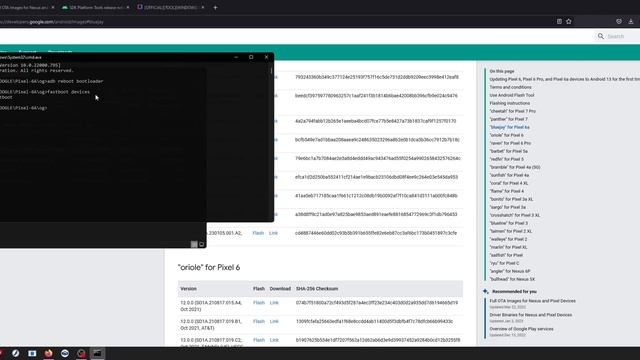Jump to "ryu" for Pixel C

tap(504, 263)
